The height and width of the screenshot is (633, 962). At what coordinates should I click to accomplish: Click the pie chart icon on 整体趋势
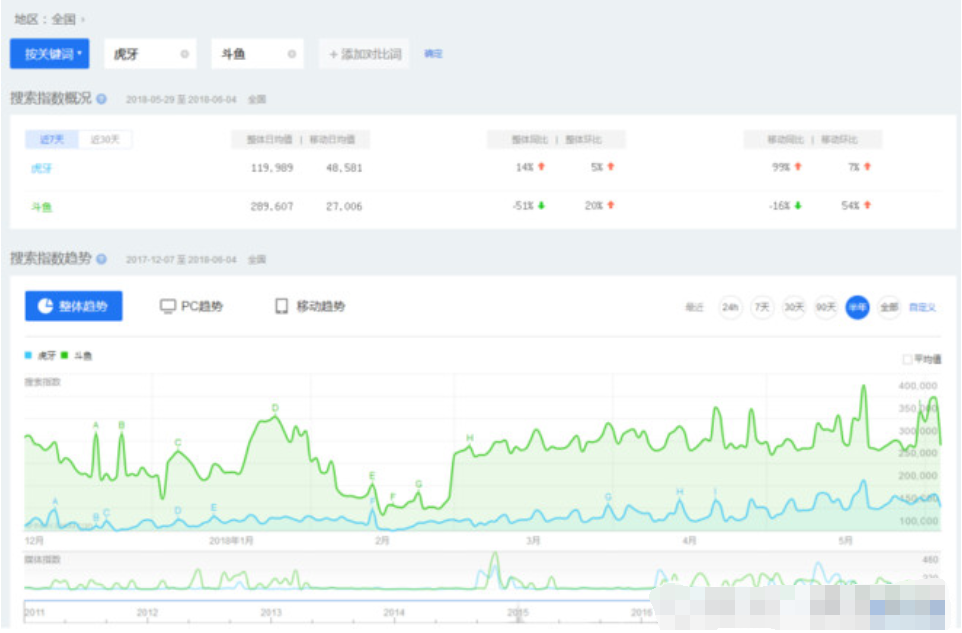(45, 306)
